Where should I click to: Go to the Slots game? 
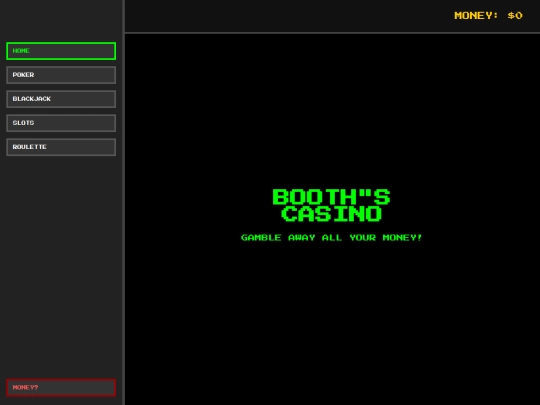[61, 123]
